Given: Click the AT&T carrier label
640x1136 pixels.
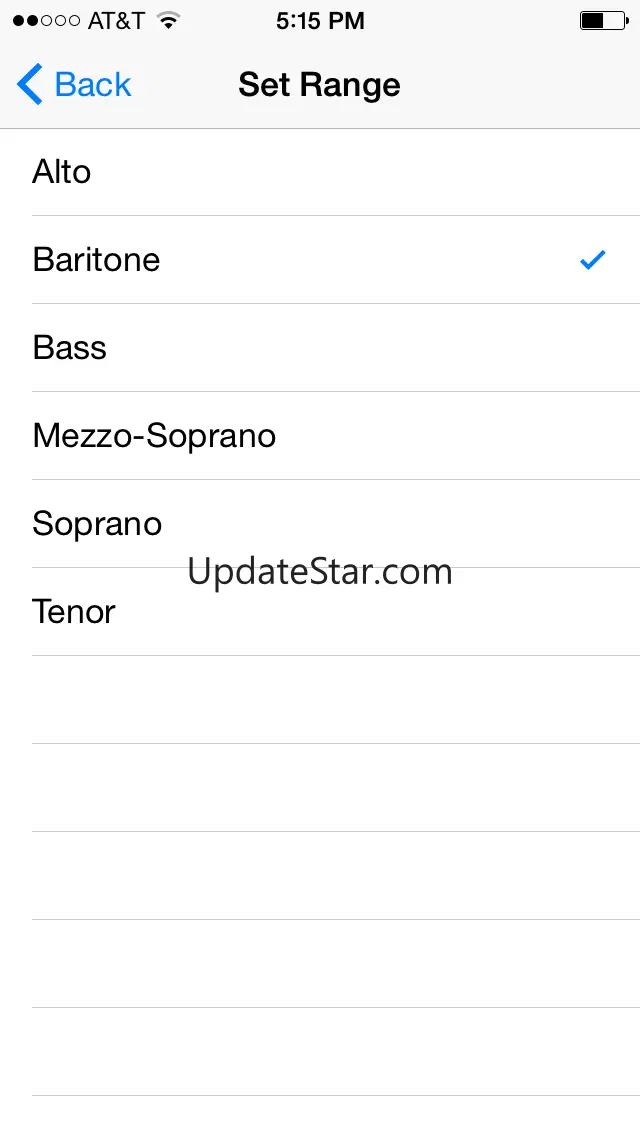Looking at the screenshot, I should coord(116,21).
